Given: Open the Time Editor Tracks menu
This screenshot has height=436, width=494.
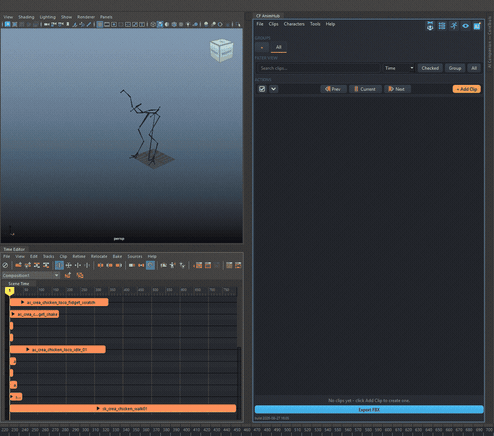Looking at the screenshot, I should pyautogui.click(x=48, y=256).
